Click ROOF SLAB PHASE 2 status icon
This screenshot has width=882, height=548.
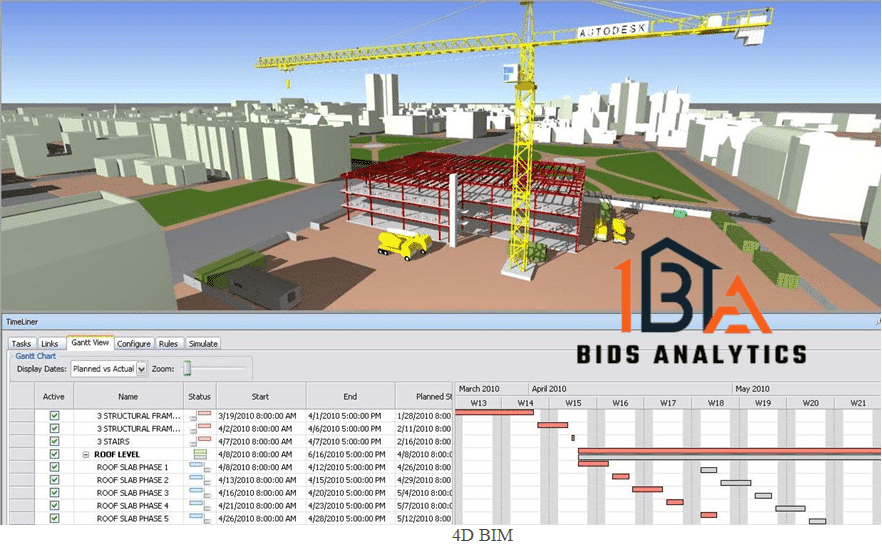pos(200,480)
